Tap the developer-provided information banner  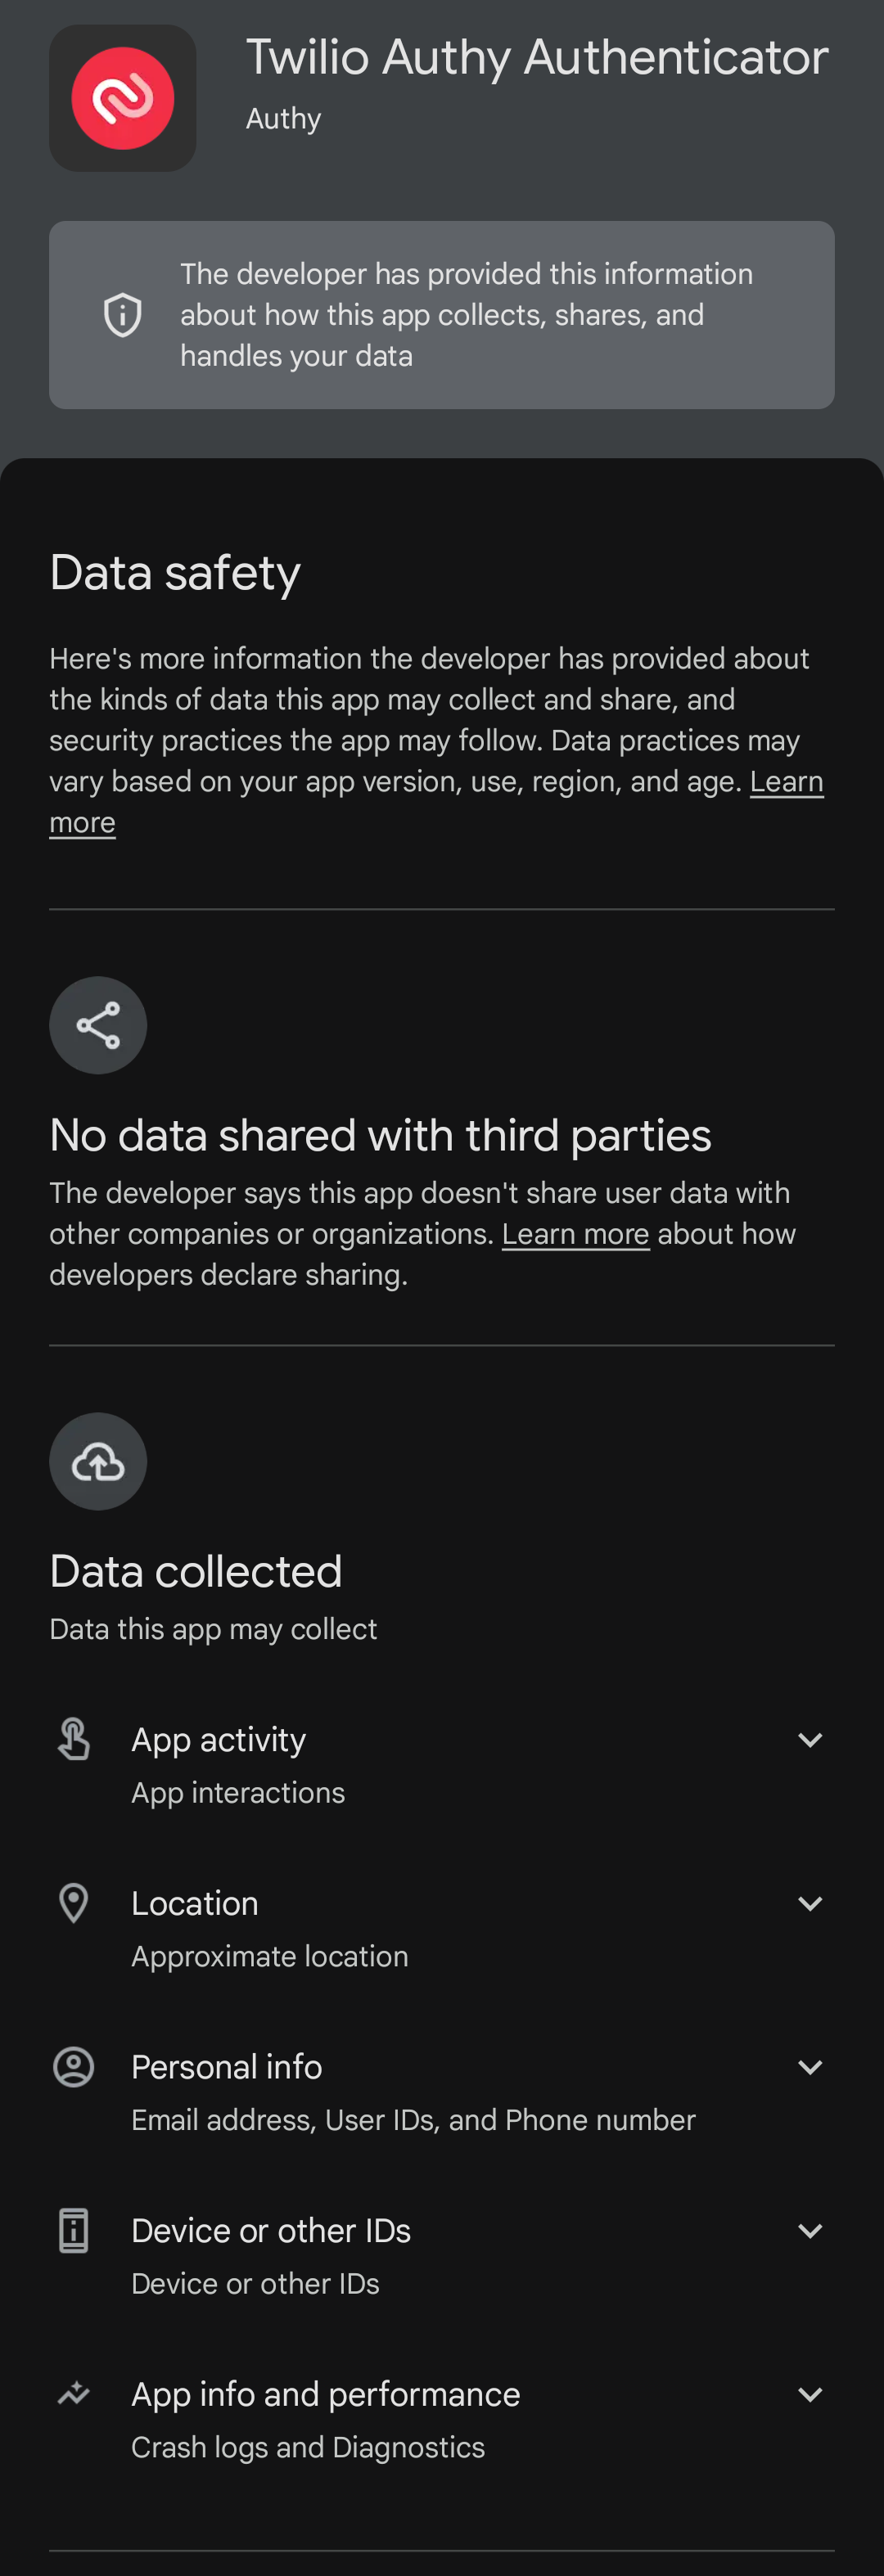442,315
